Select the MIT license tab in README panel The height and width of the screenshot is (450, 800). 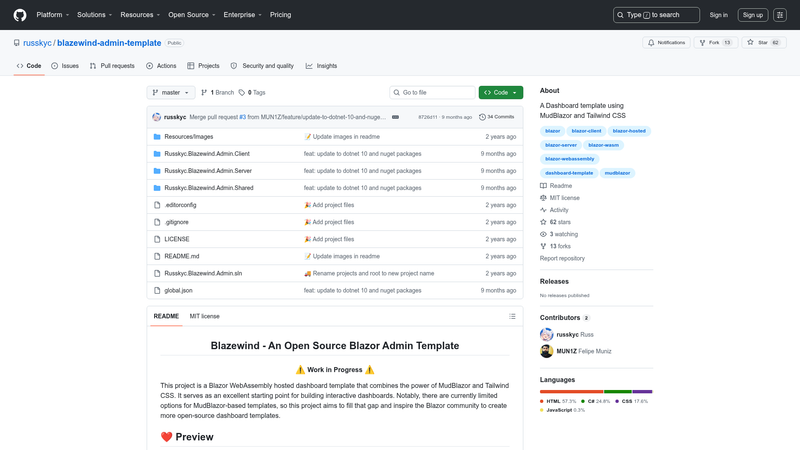point(205,316)
